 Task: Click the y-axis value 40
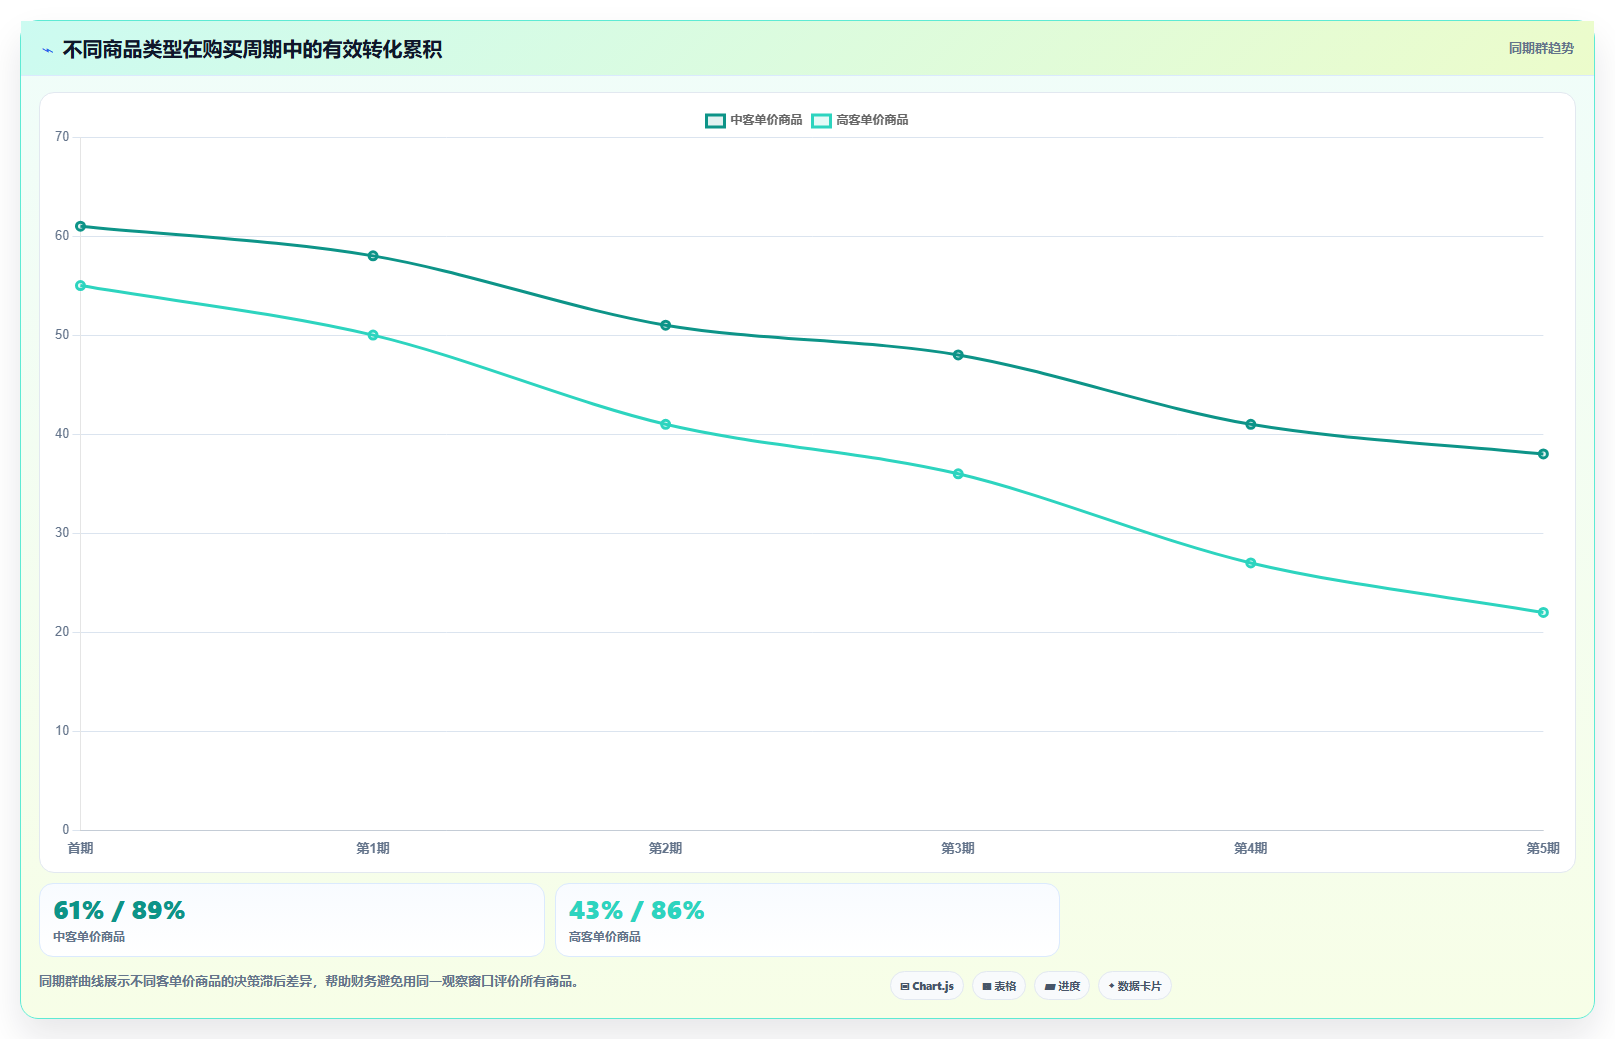click(62, 434)
